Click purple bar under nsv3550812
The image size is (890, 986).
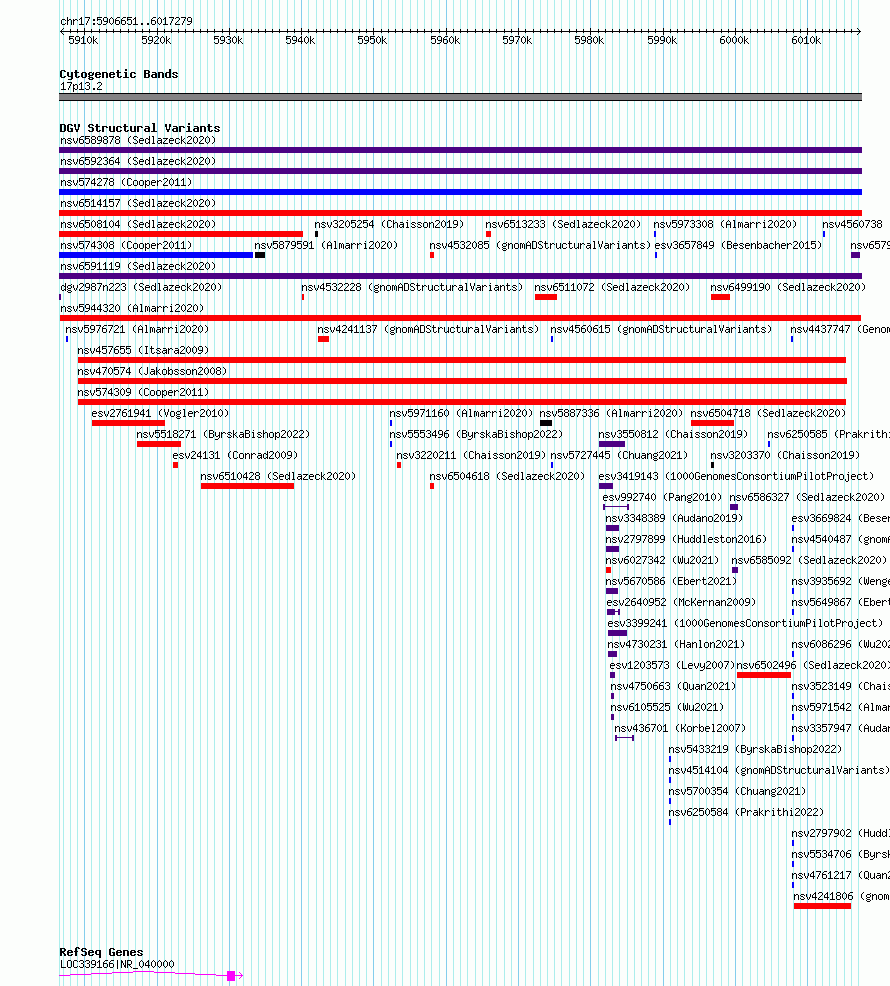click(x=611, y=444)
